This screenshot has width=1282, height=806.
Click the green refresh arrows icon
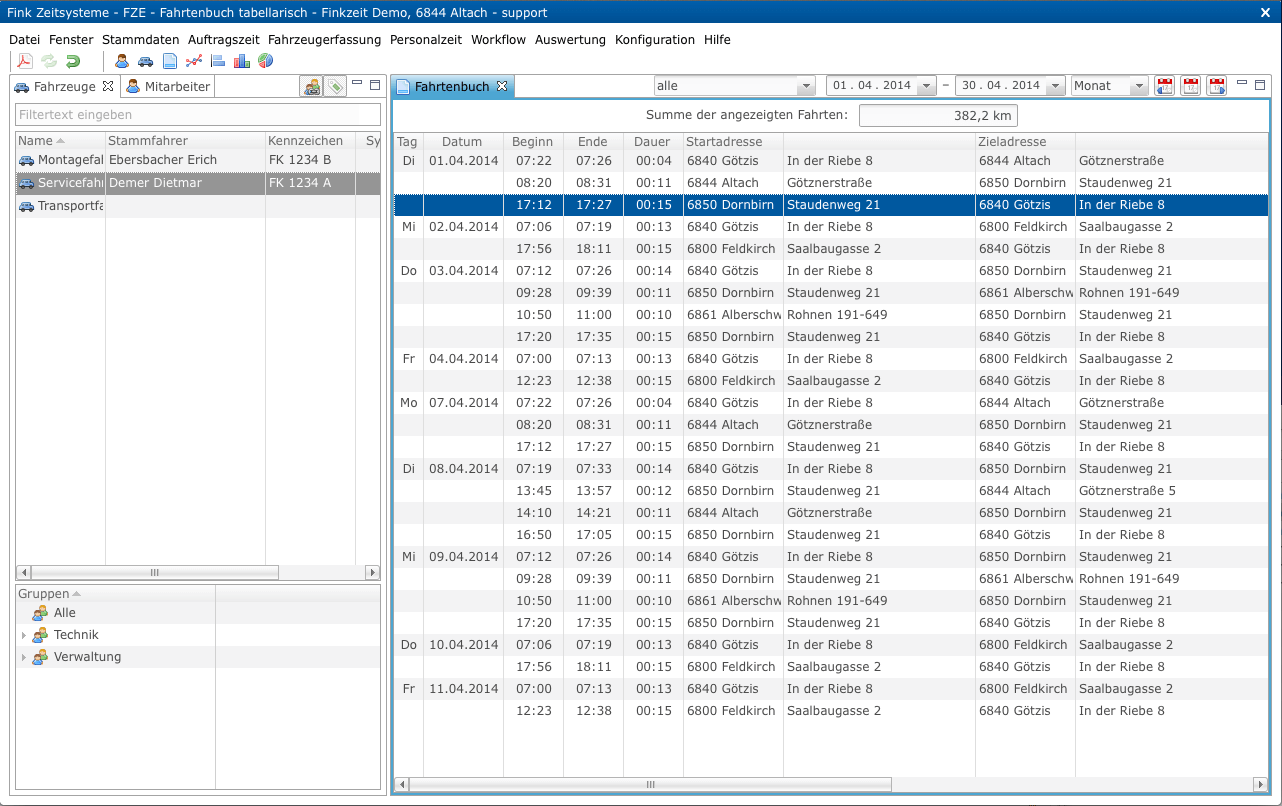tap(49, 61)
